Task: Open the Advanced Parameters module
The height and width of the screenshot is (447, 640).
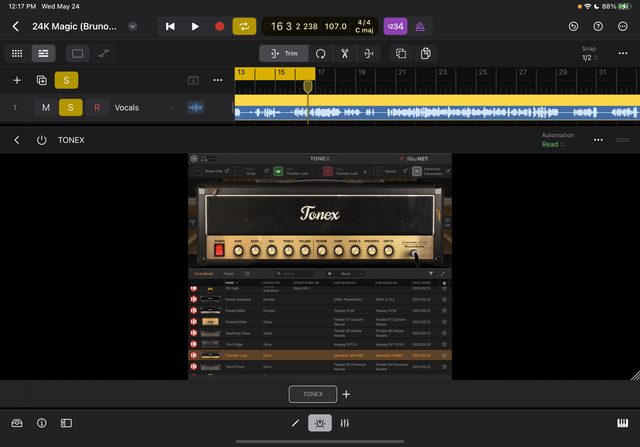Action: click(x=417, y=171)
